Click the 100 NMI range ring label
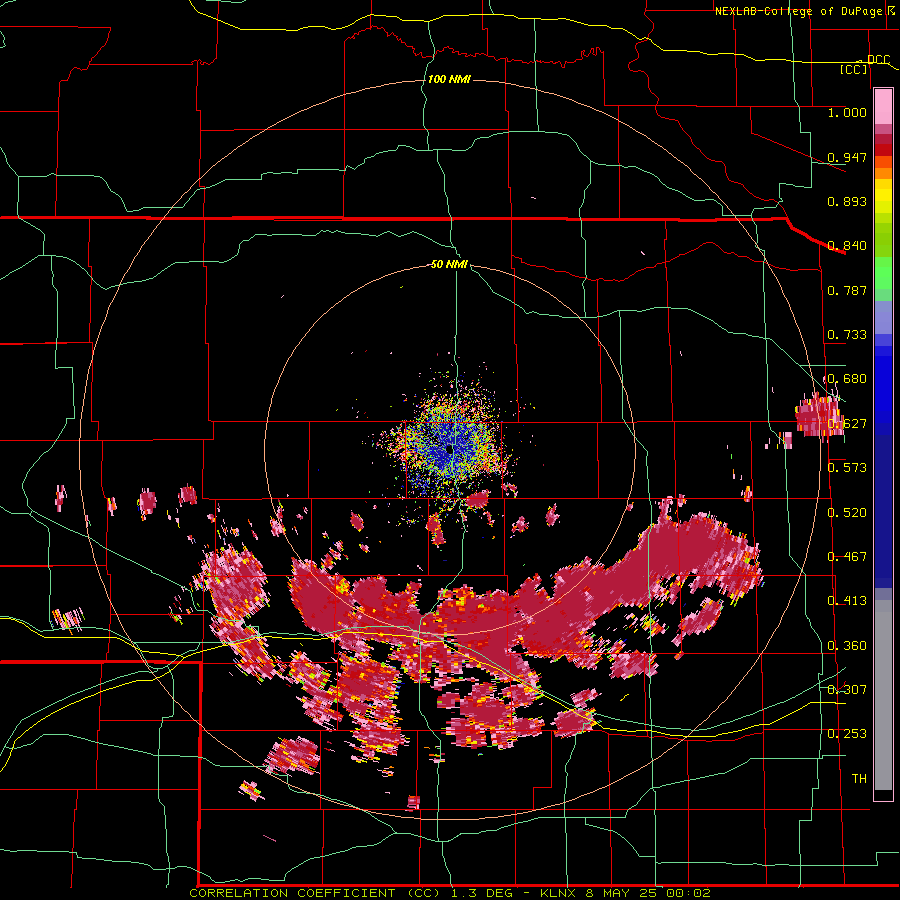This screenshot has height=900, width=900. [449, 79]
